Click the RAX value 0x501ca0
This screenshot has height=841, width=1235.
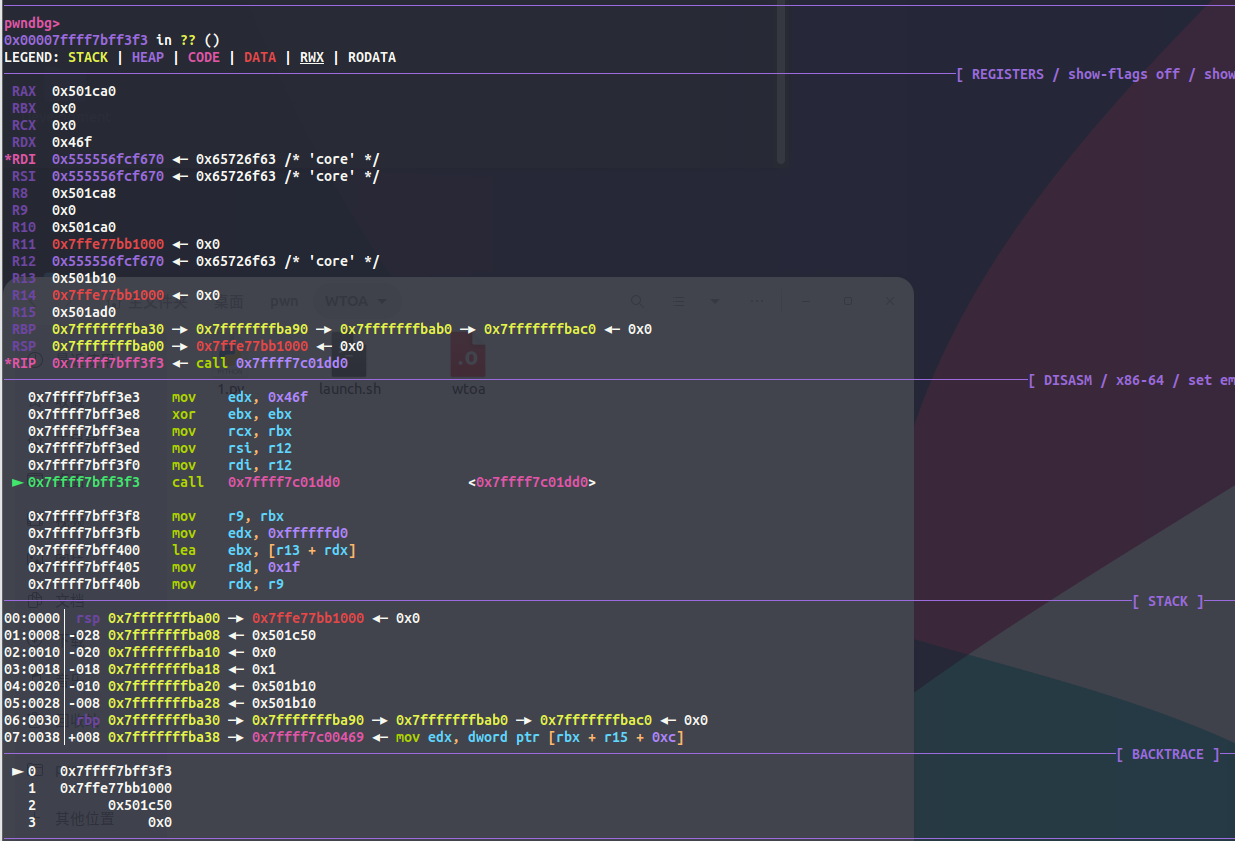tap(84, 91)
